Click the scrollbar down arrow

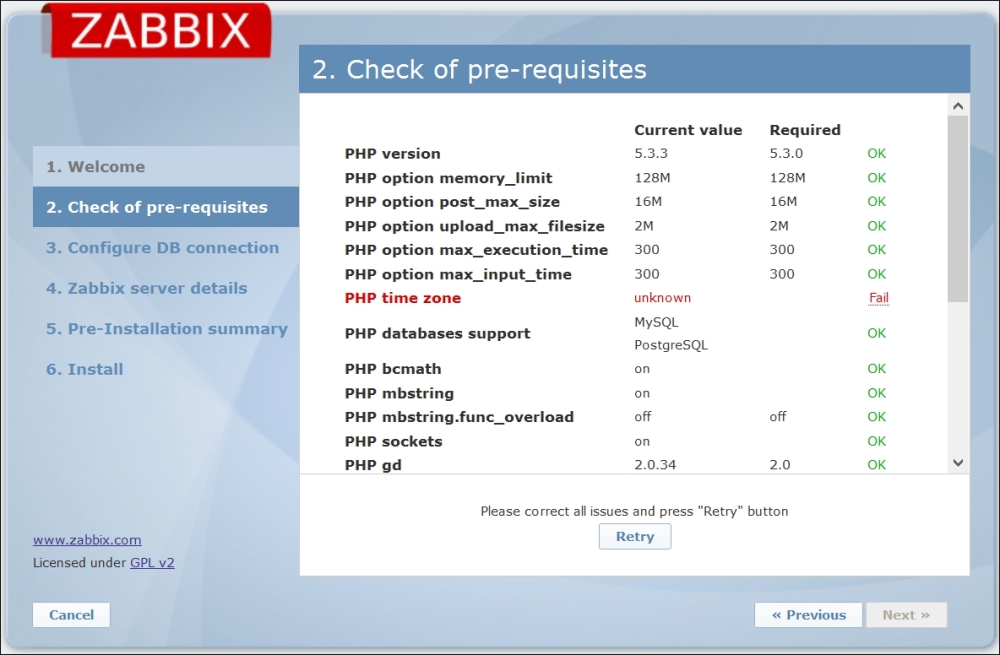click(958, 463)
